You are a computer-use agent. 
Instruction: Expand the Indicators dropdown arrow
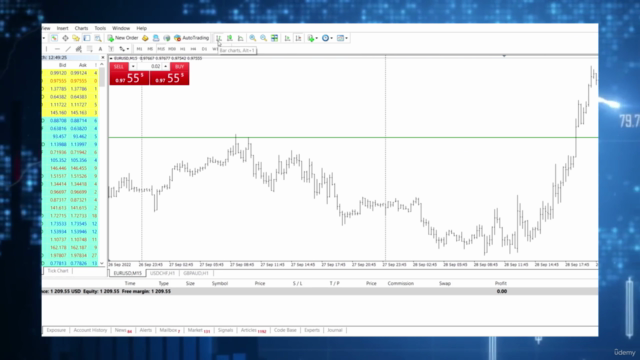[x=317, y=38]
